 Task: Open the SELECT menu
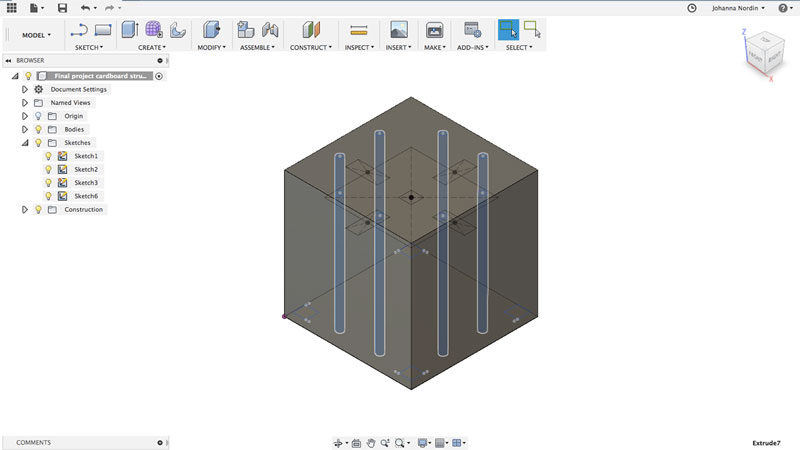519,47
